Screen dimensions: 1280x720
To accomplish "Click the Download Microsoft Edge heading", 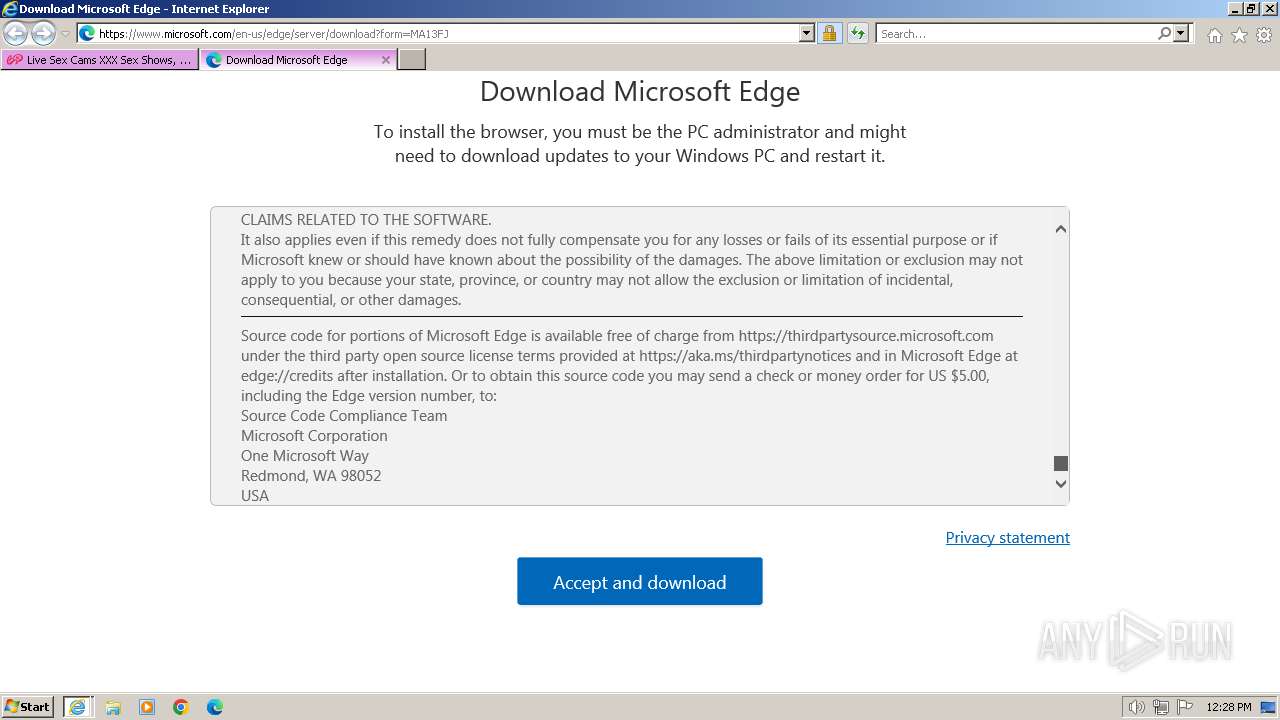I will pyautogui.click(x=640, y=91).
